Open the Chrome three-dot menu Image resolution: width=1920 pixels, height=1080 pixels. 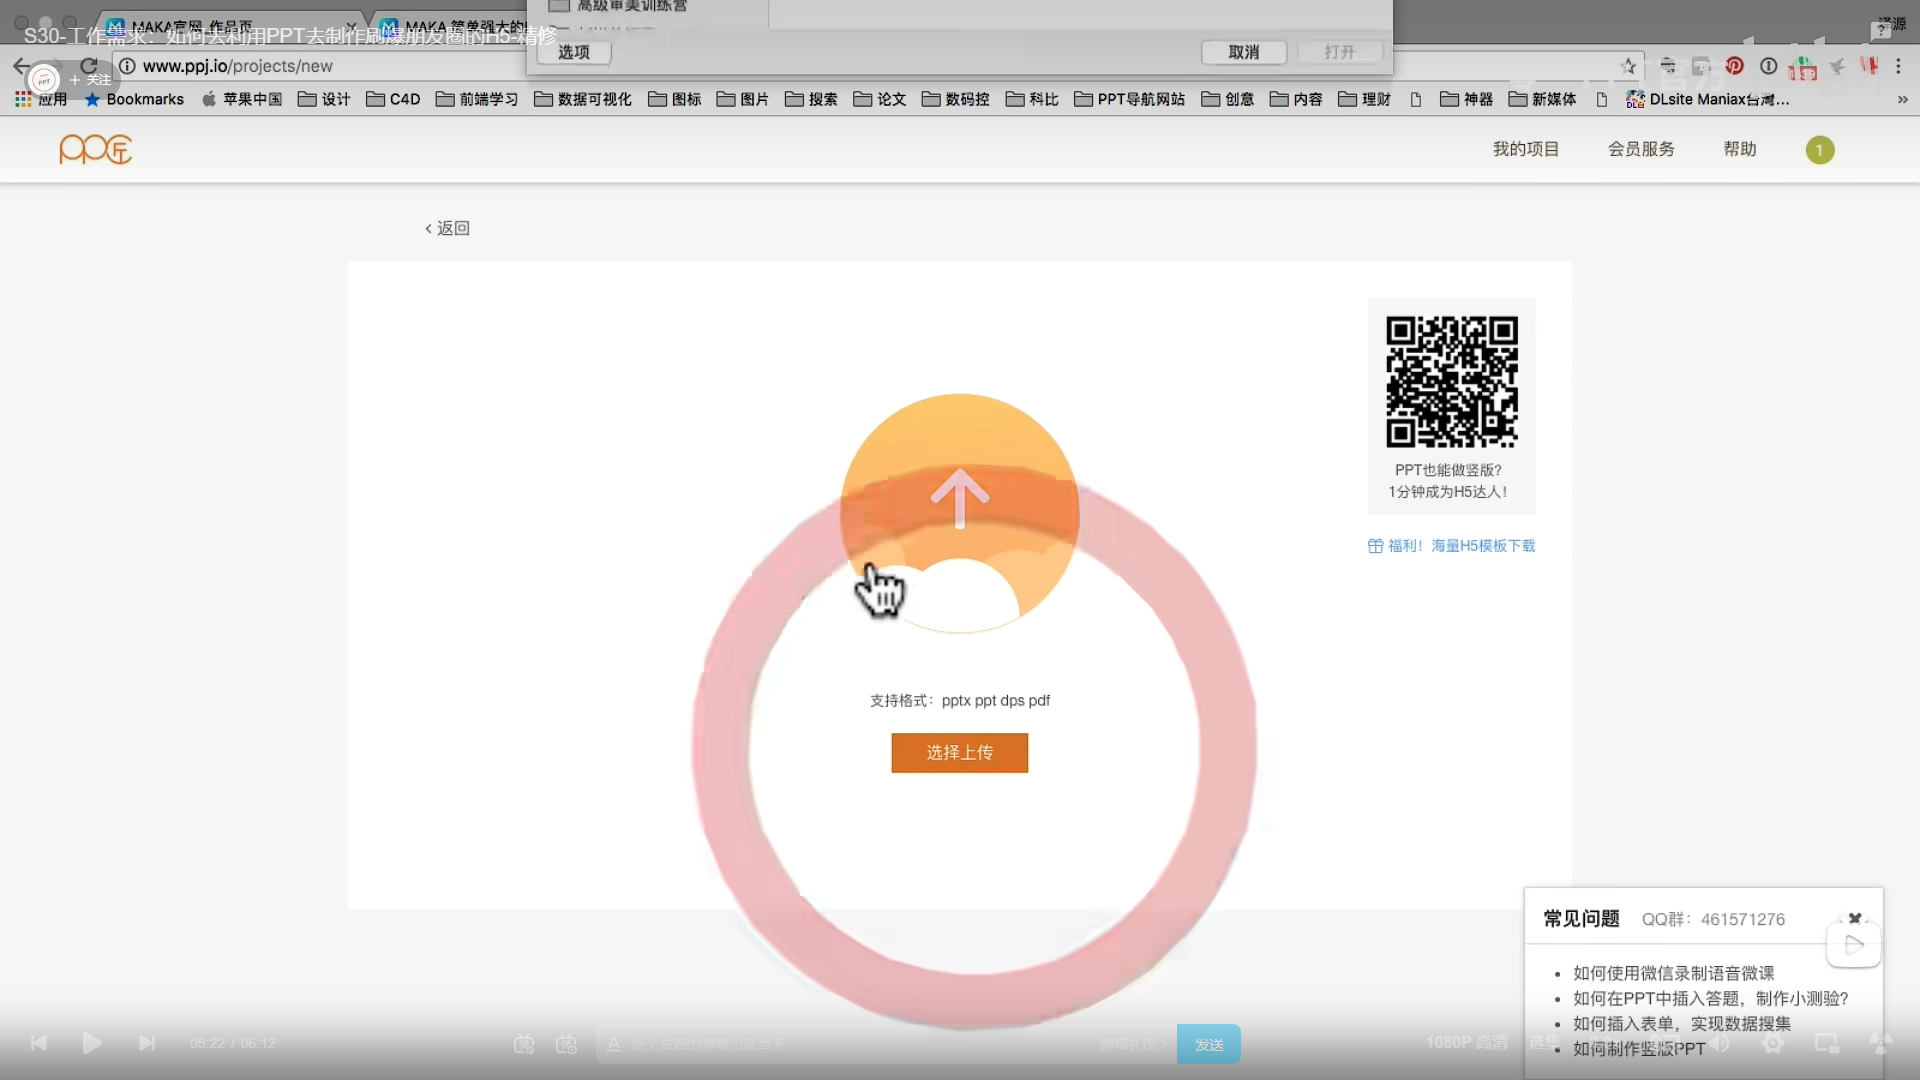pyautogui.click(x=1898, y=66)
